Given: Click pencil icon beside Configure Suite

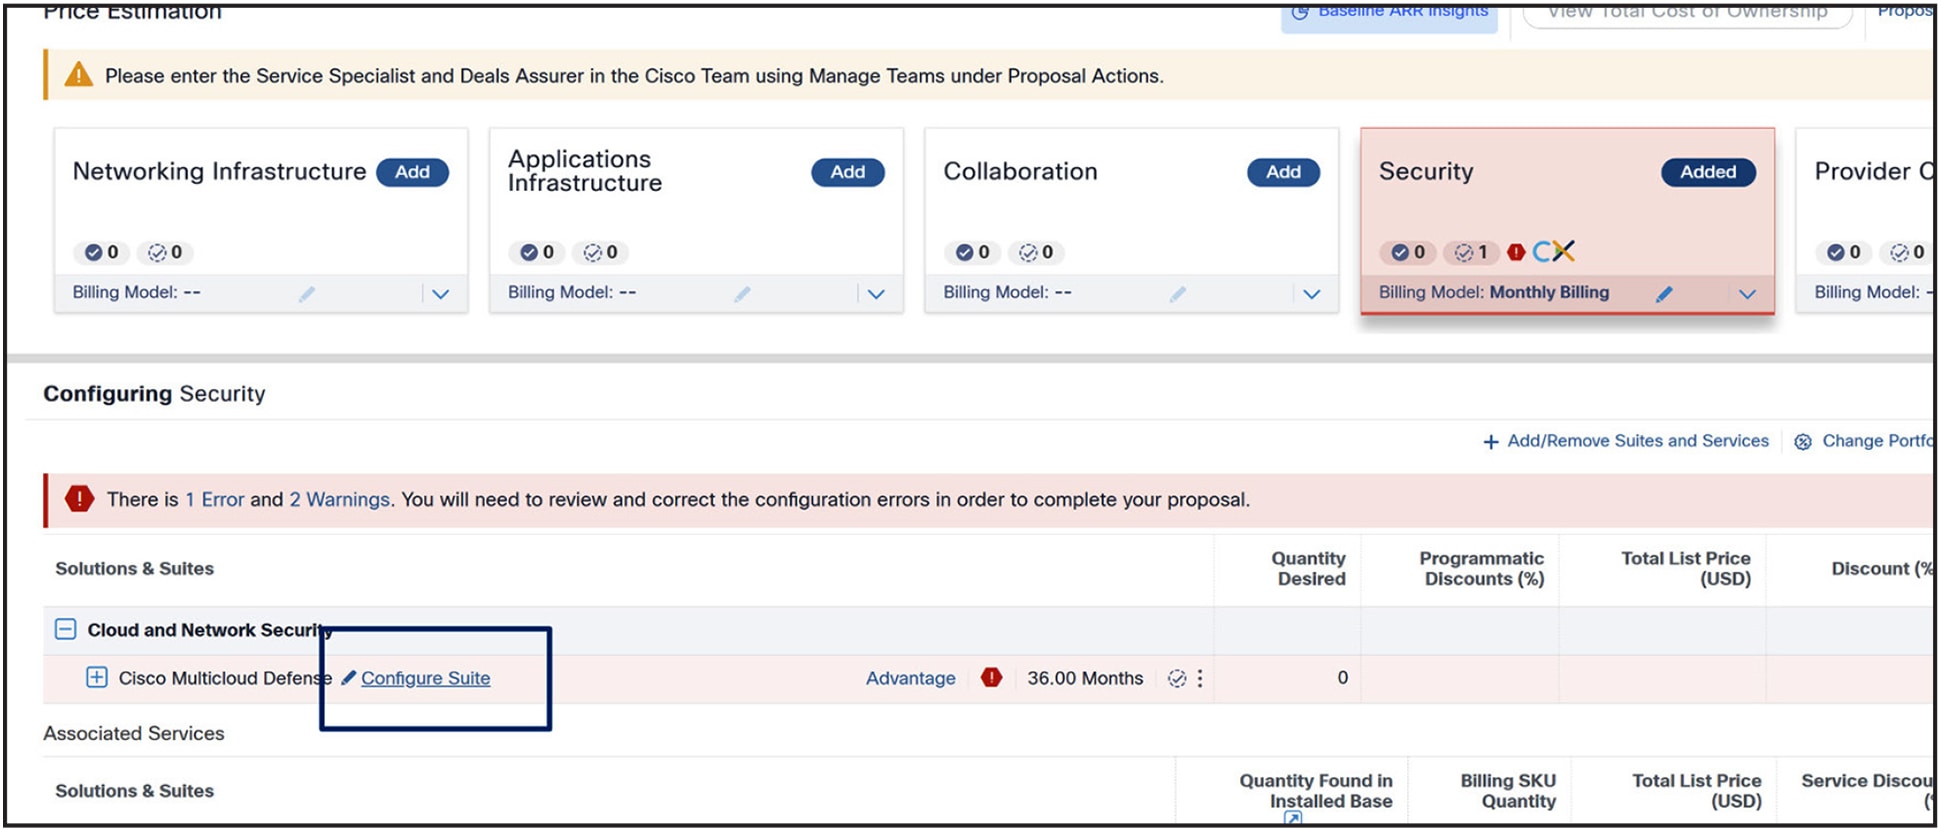Looking at the screenshot, I should tap(348, 677).
